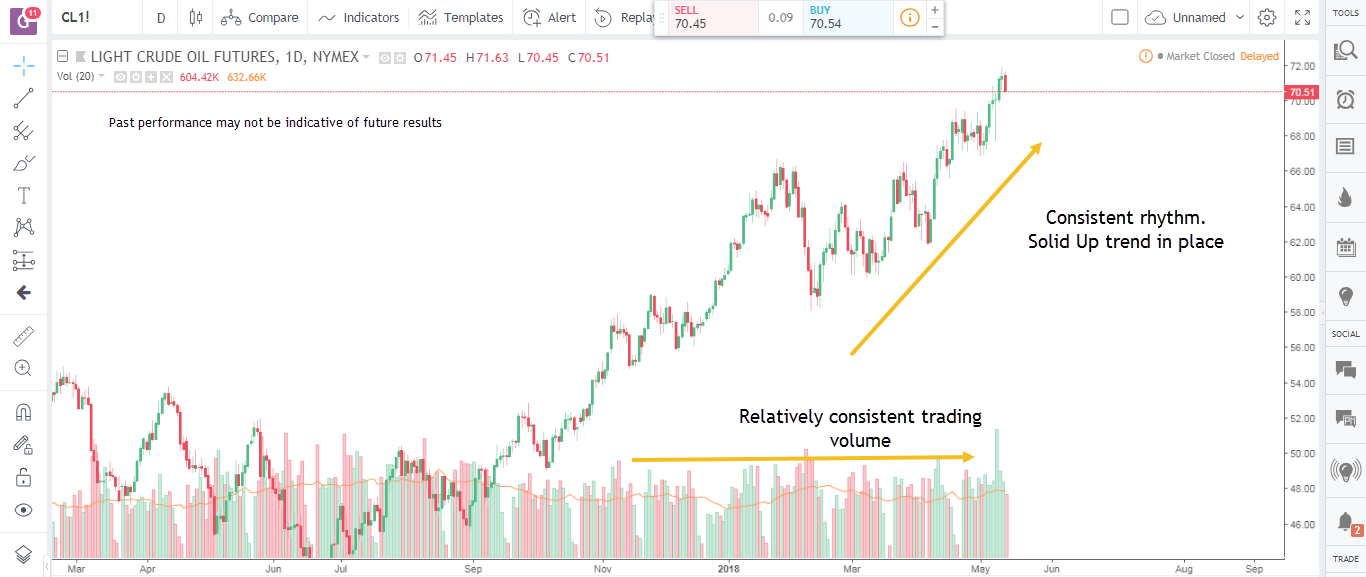The height and width of the screenshot is (577, 1366).
Task: Open the Templates menu
Action: [x=460, y=17]
